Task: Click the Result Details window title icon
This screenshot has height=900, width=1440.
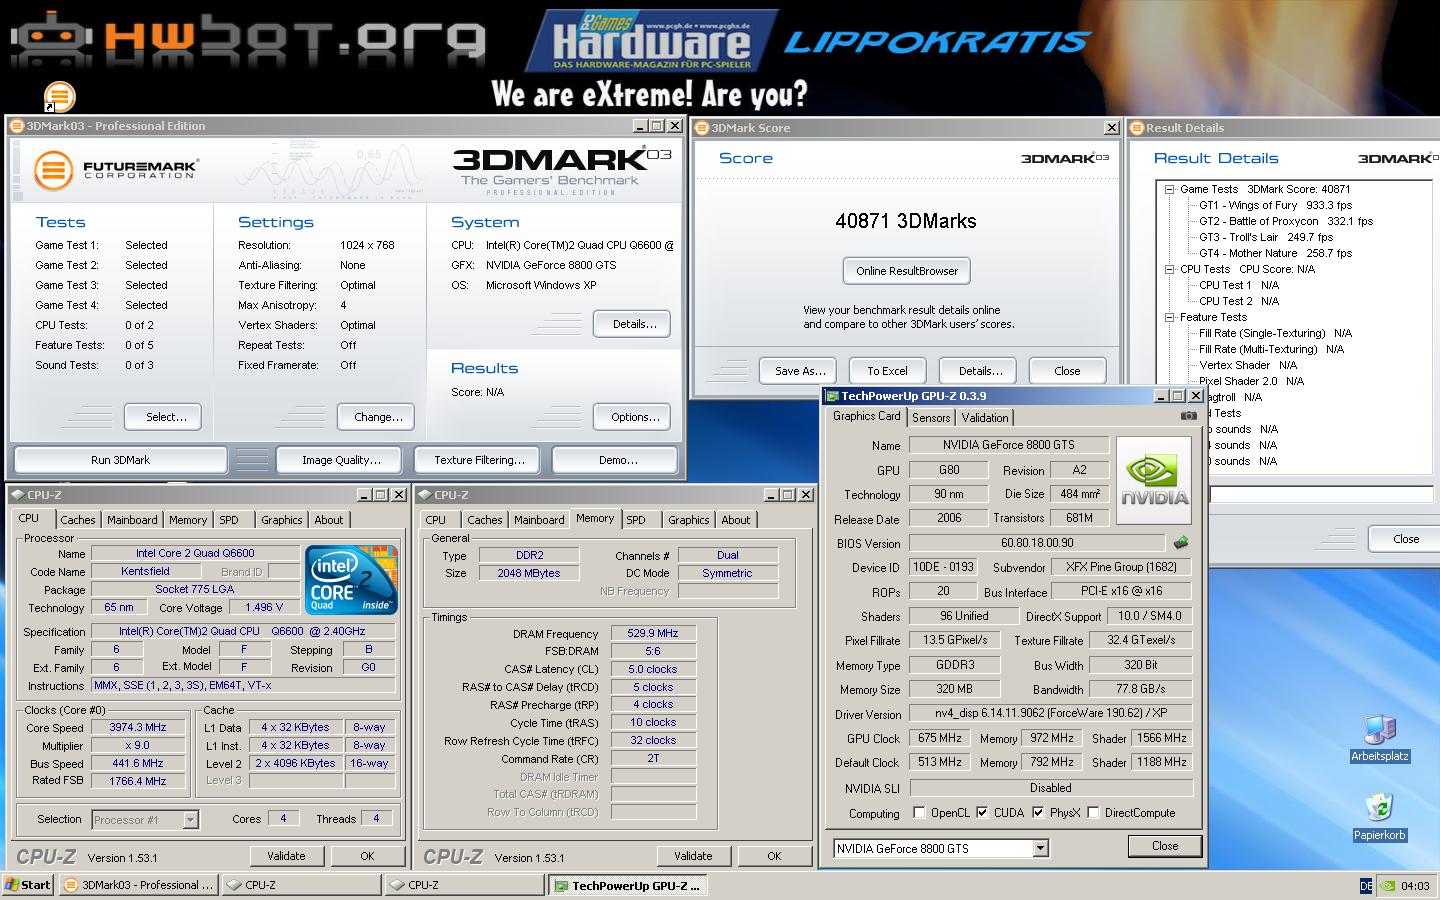Action: 1137,128
